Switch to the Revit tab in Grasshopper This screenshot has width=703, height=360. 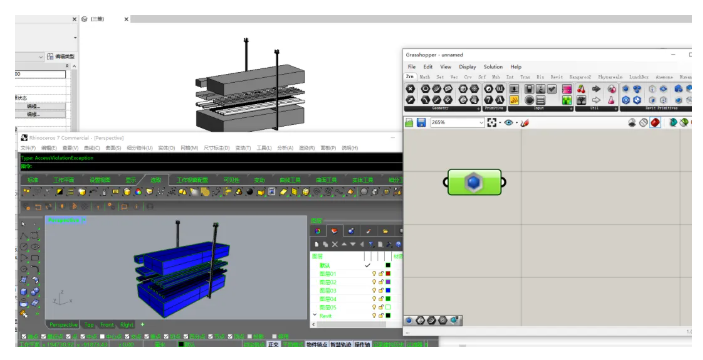556,77
